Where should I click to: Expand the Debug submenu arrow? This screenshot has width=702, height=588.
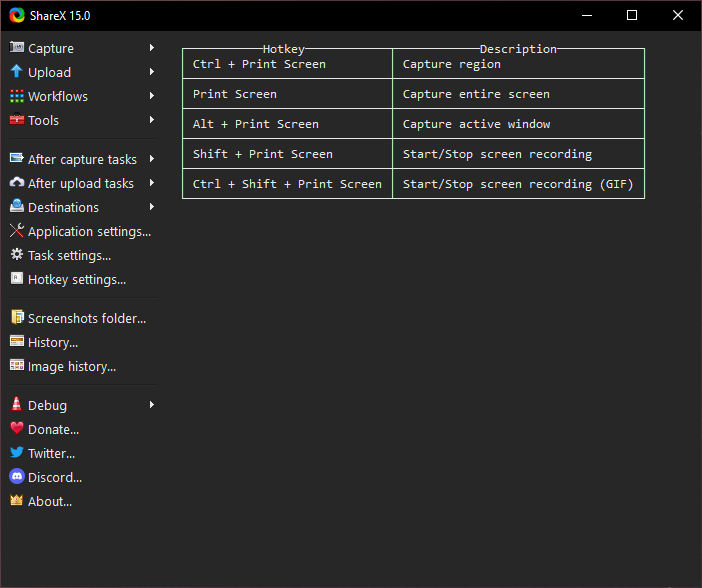pyautogui.click(x=151, y=405)
